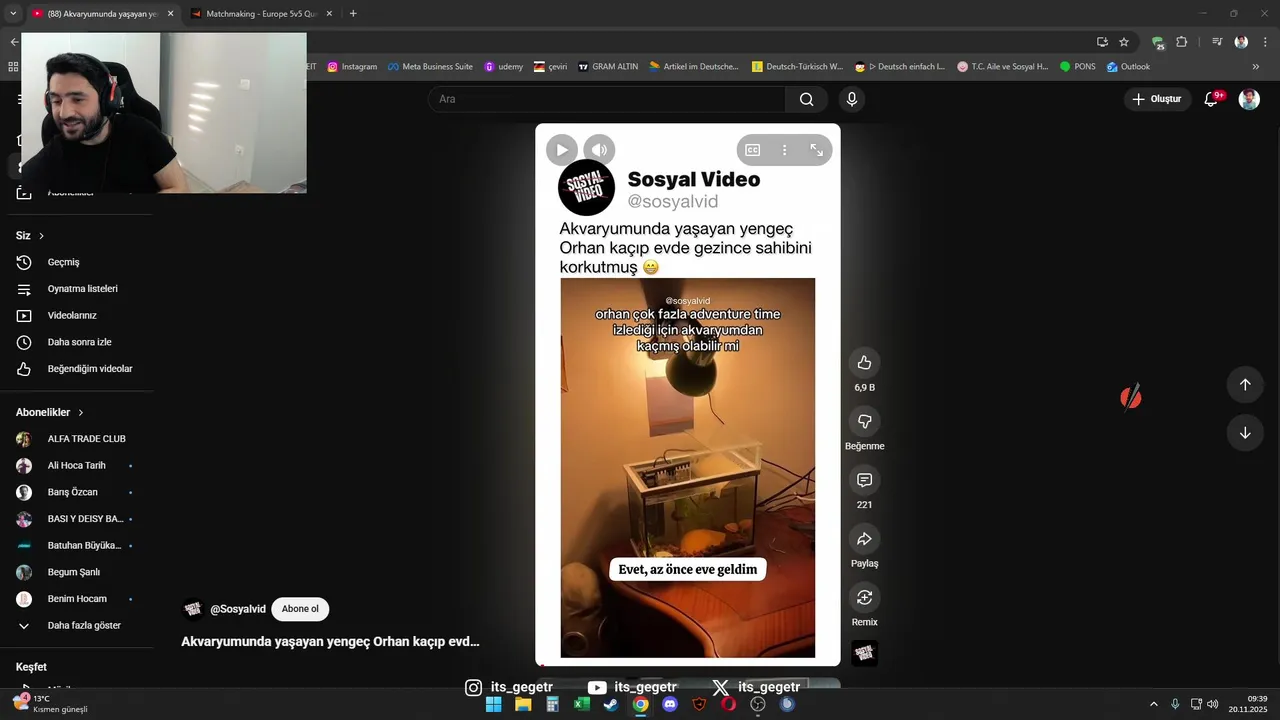Play the Shorts video
Viewport: 1280px width, 720px height.
561,150
